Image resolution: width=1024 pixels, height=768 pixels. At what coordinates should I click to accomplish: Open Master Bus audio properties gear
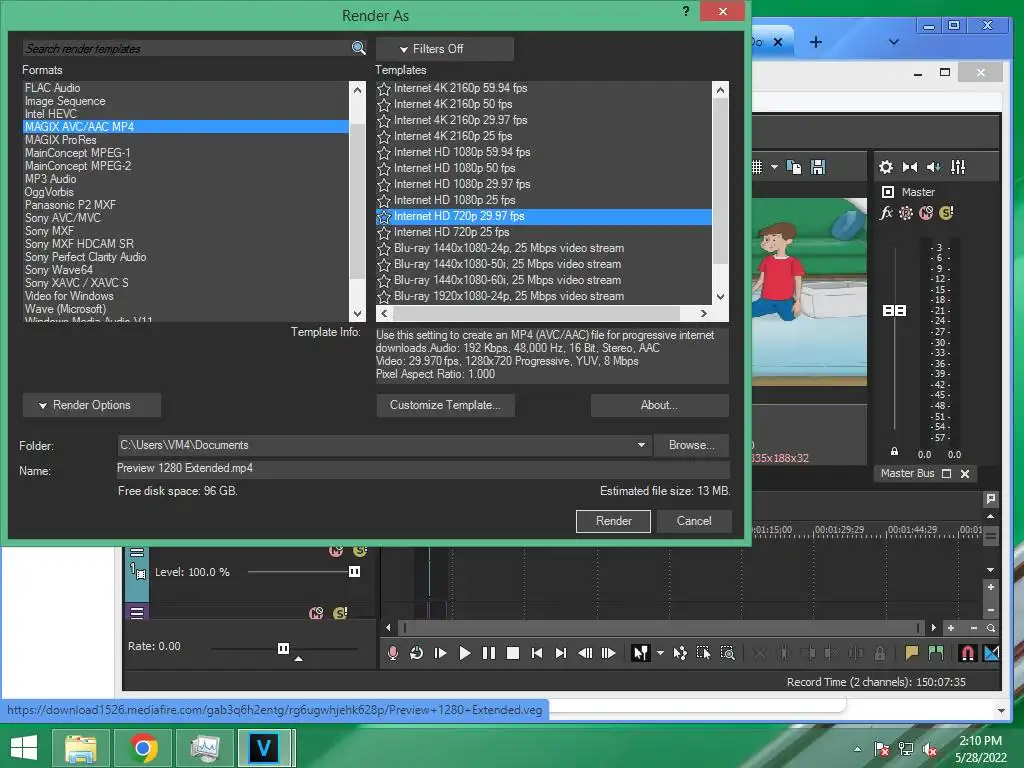coord(886,167)
